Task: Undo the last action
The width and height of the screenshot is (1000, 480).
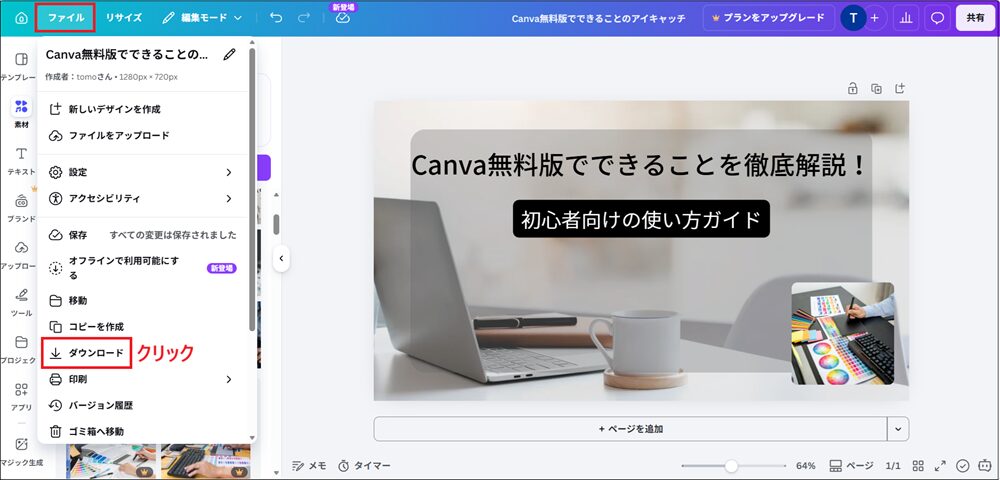Action: point(276,18)
